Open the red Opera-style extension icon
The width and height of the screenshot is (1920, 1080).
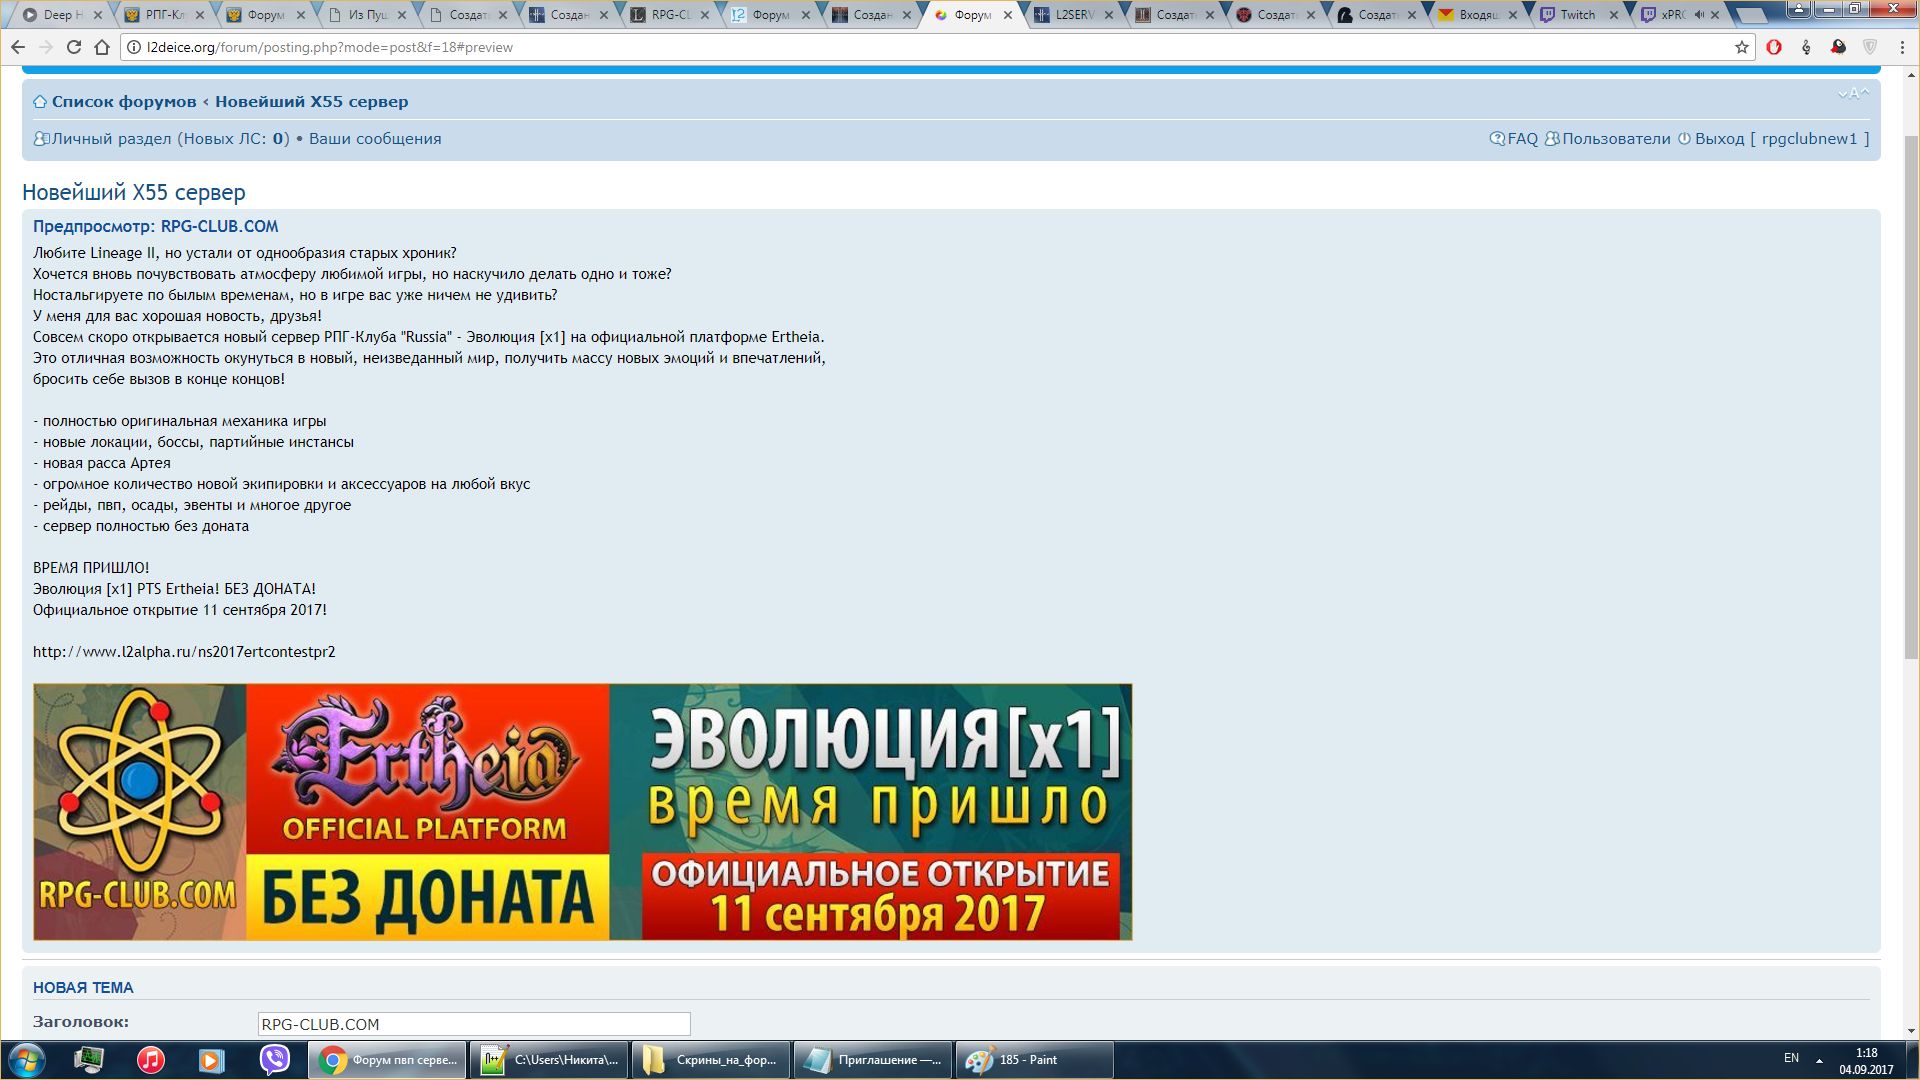pos(1774,47)
